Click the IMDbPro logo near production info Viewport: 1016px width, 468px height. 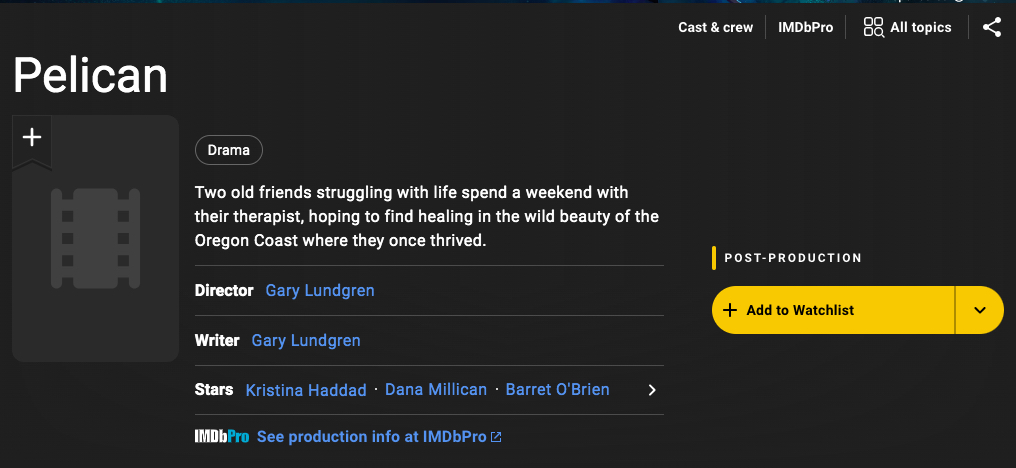[x=222, y=437]
